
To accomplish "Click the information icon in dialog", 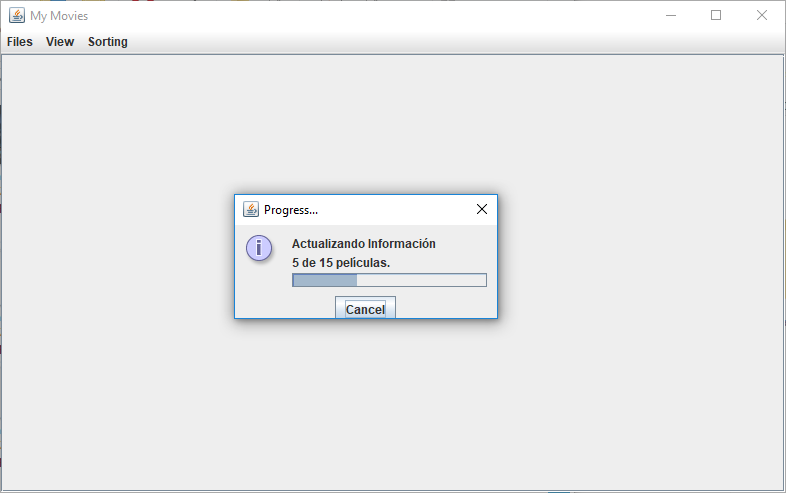I will pos(259,248).
